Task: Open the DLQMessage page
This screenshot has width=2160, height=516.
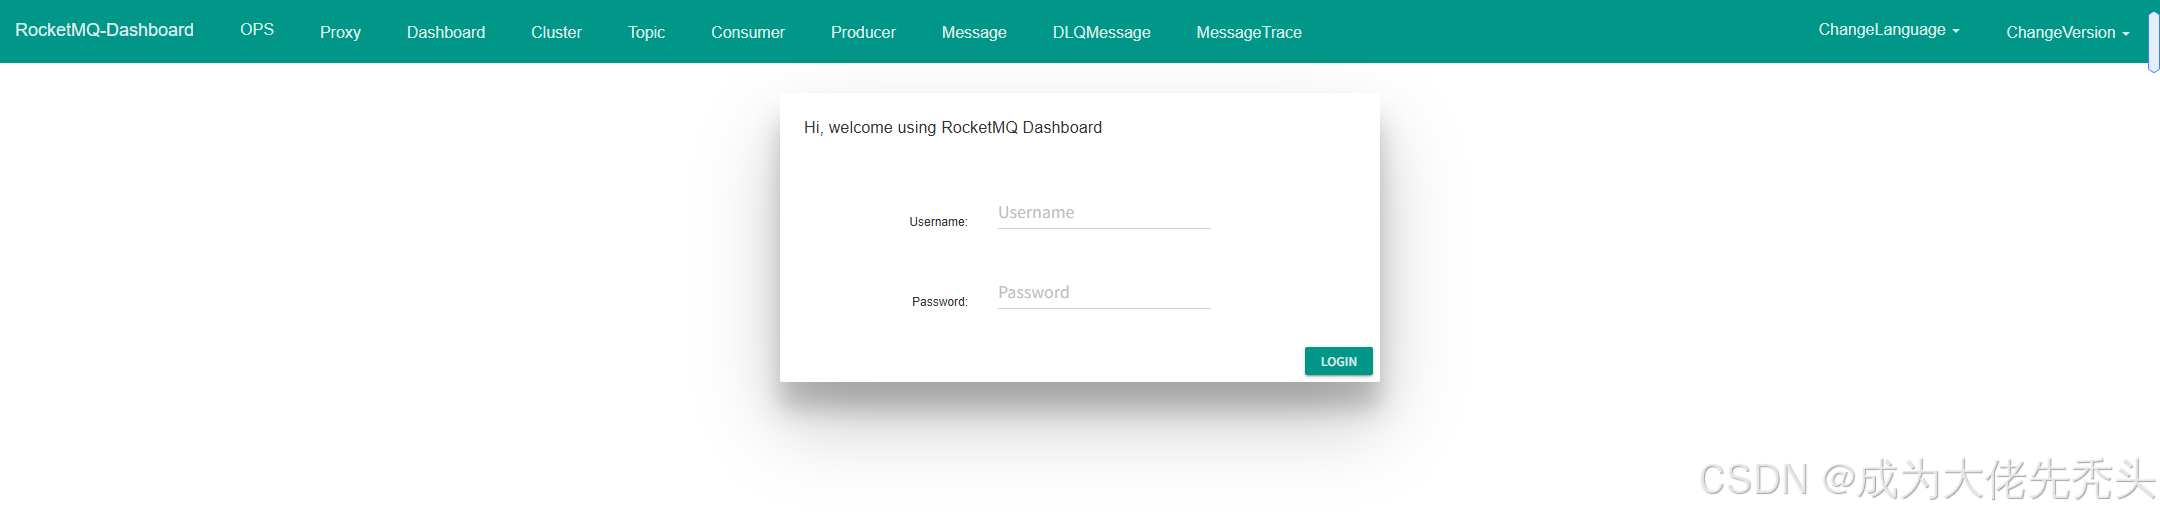Action: coord(1101,32)
